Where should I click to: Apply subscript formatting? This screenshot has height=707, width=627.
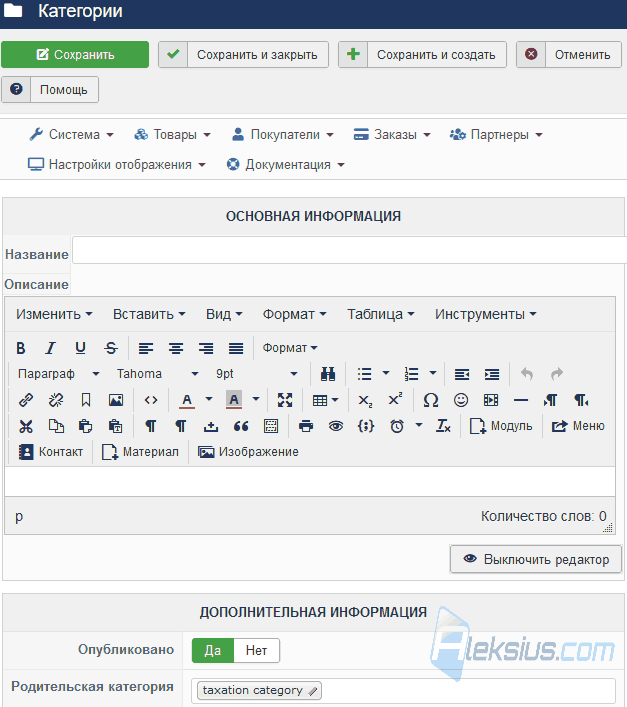click(x=365, y=400)
